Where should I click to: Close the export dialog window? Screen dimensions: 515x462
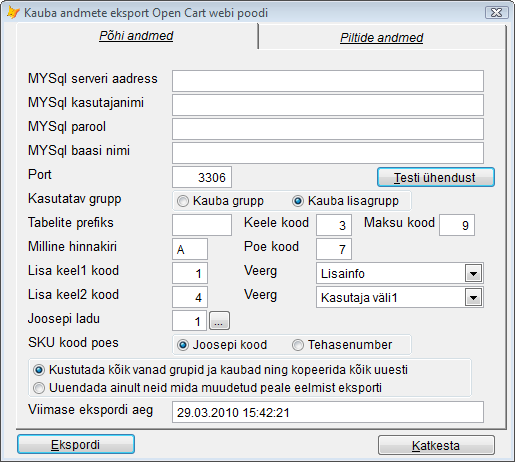tap(497, 13)
